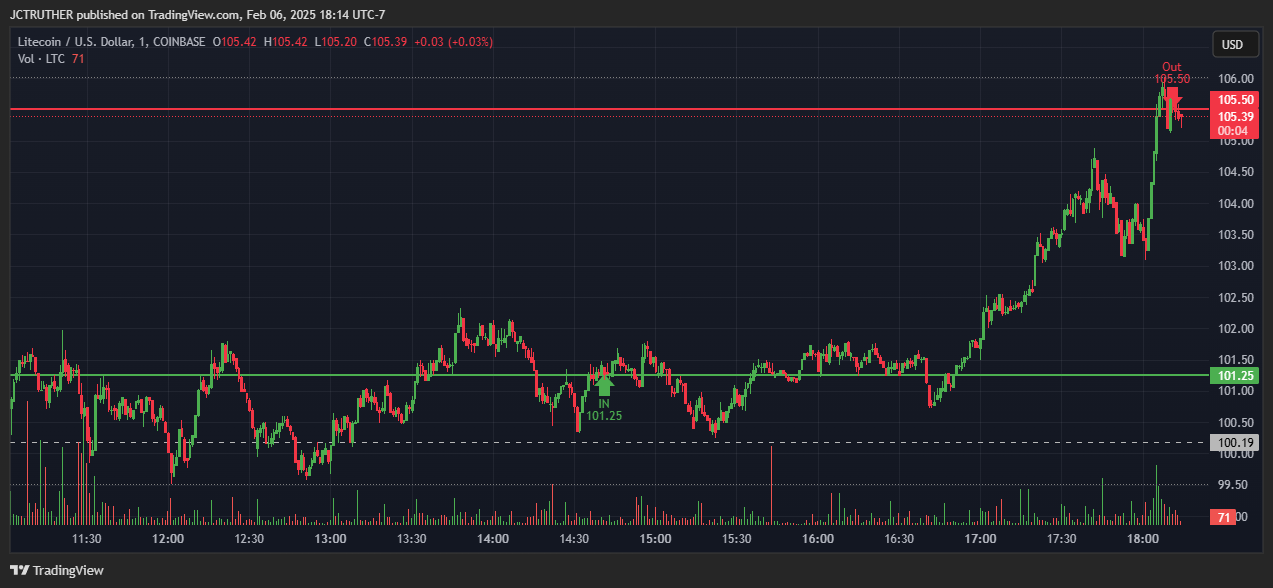Image resolution: width=1273 pixels, height=588 pixels.
Task: Click the 105.50 red price label
Action: coord(1235,100)
